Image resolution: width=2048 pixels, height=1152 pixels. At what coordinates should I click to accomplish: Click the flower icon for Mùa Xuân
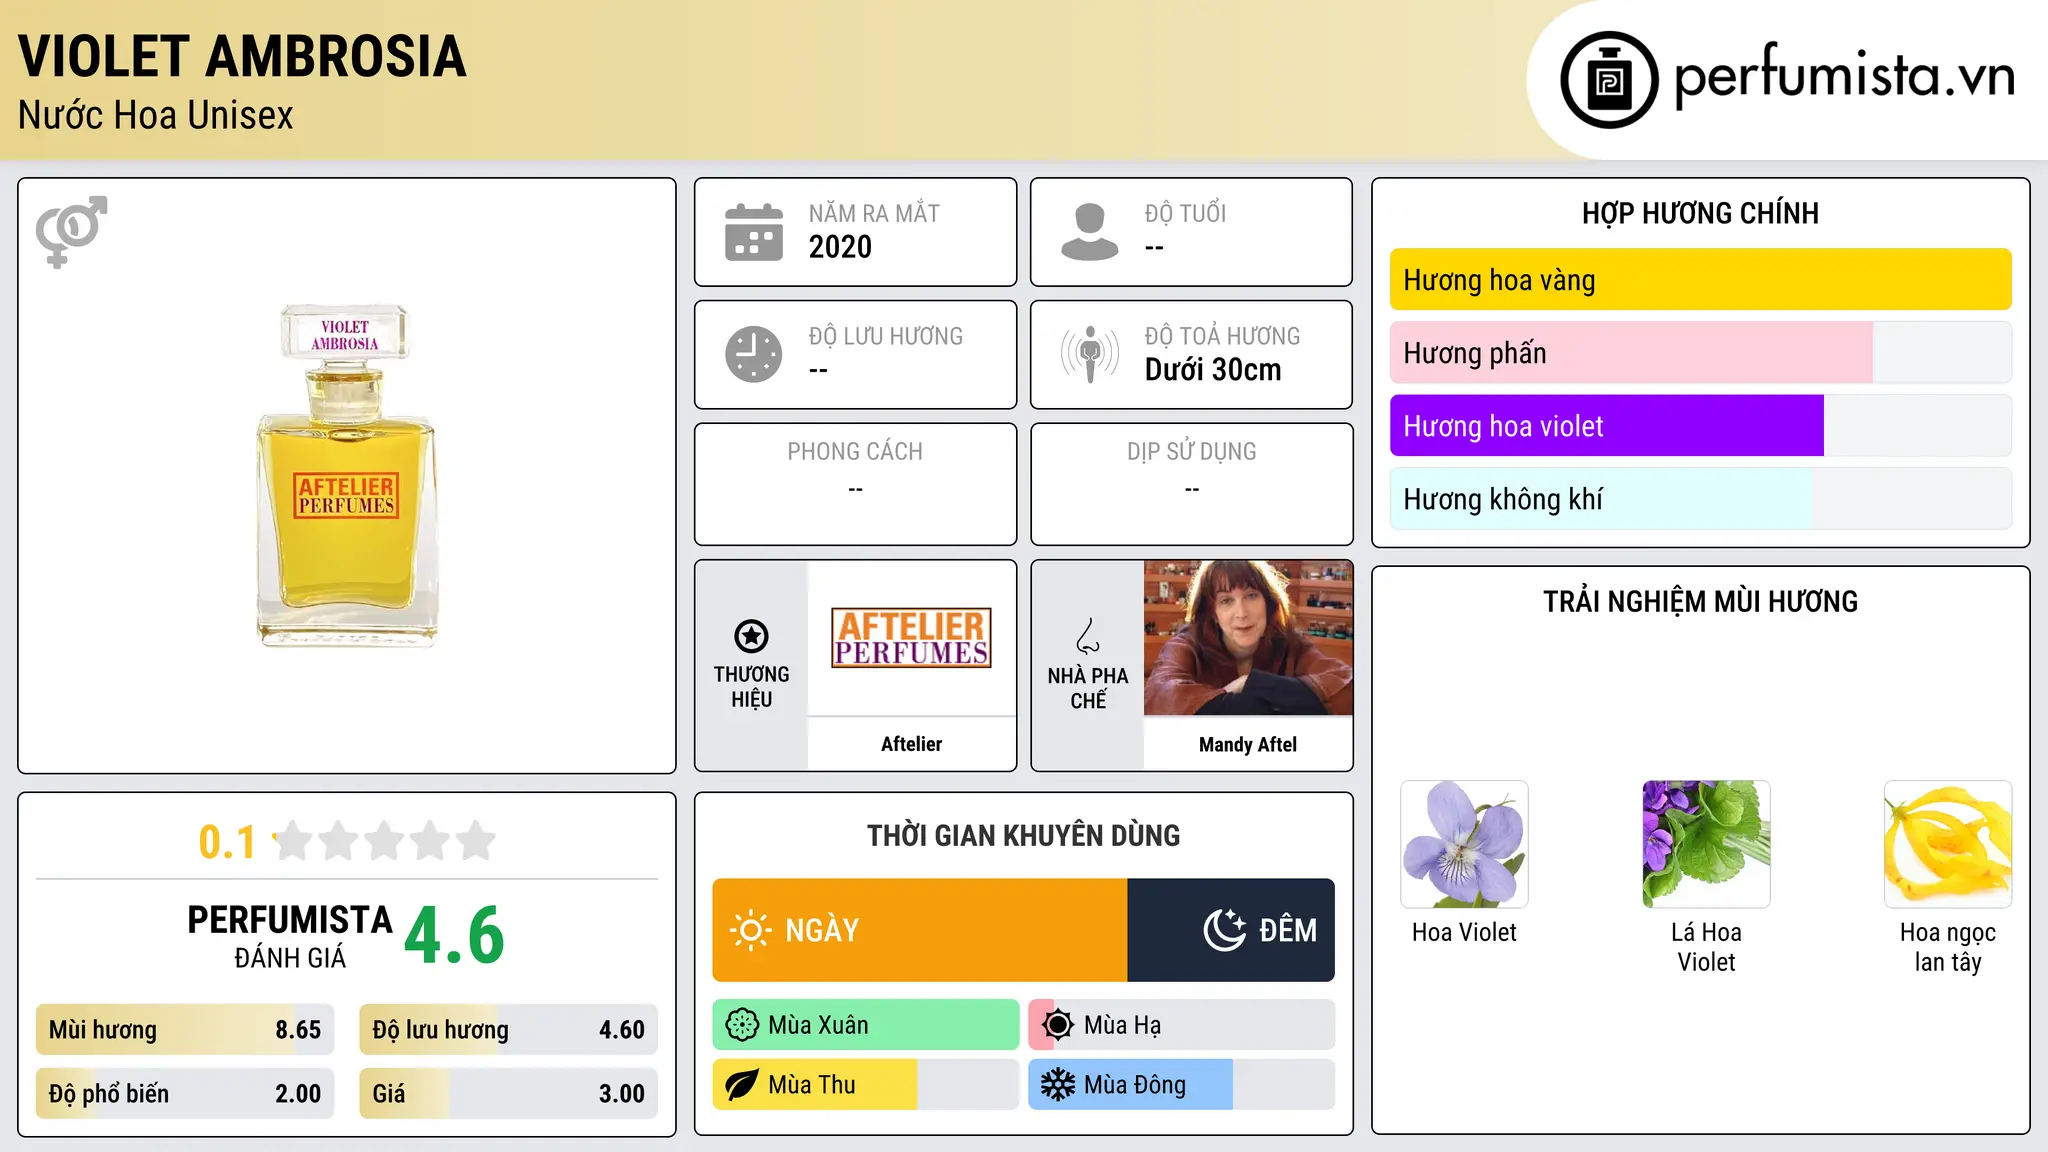coord(742,1025)
